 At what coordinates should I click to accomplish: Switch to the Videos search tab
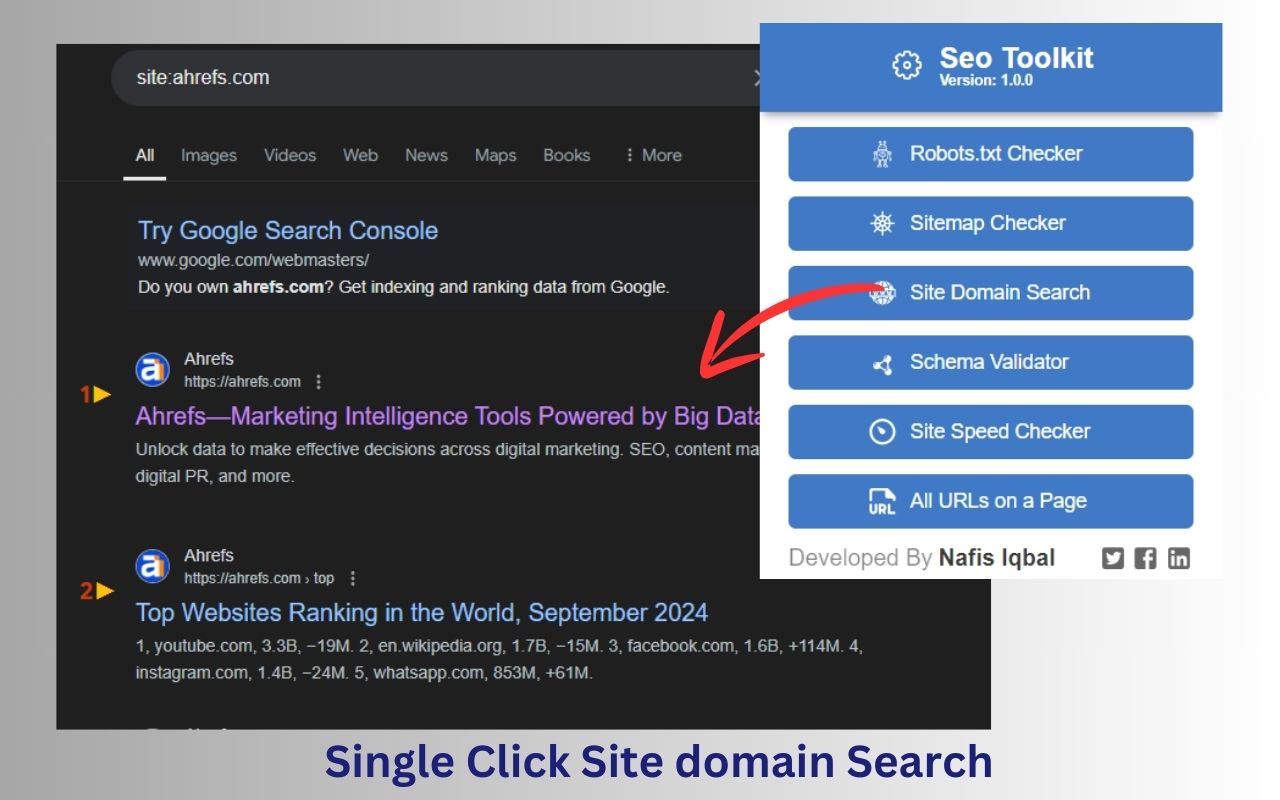pyautogui.click(x=290, y=155)
